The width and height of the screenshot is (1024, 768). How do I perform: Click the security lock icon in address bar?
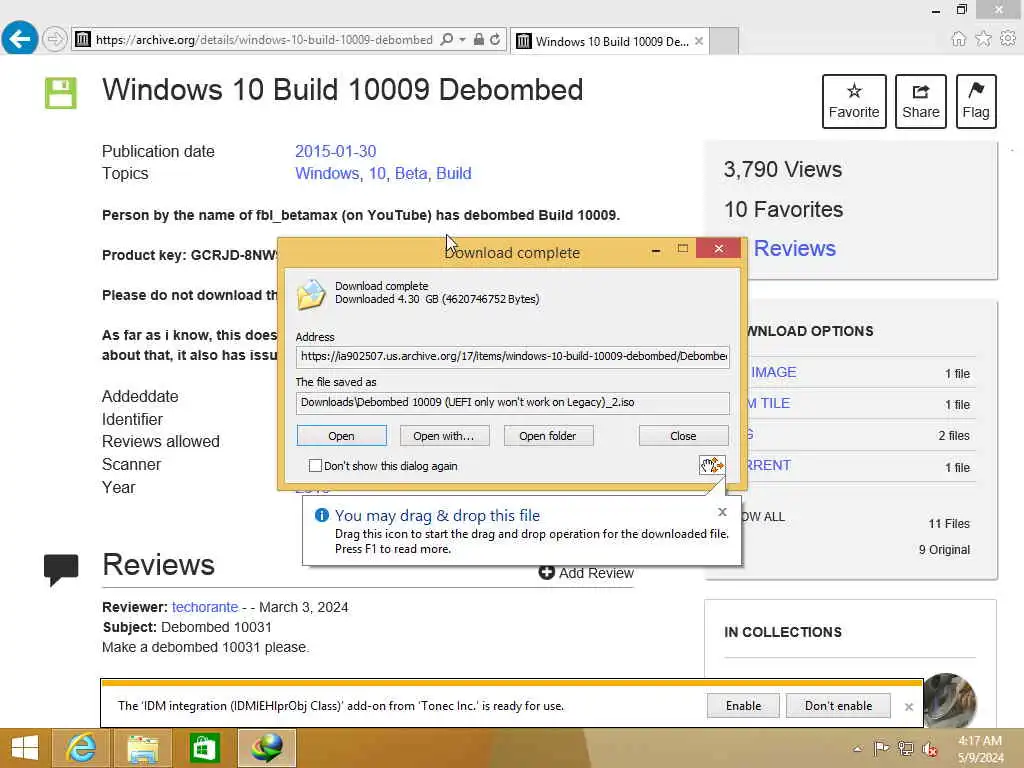(479, 40)
